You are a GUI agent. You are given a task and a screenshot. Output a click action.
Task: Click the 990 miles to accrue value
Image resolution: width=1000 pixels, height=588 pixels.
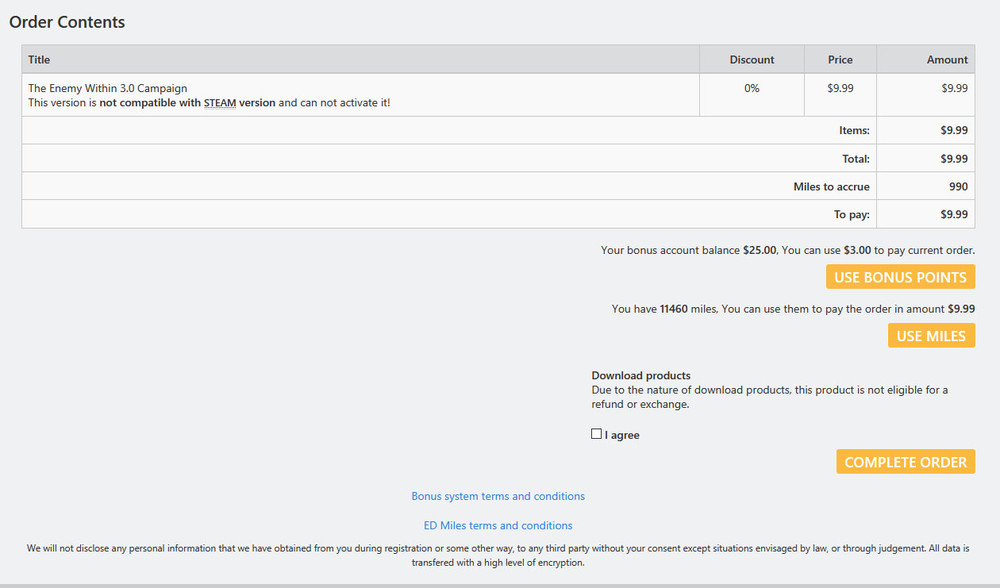(958, 186)
